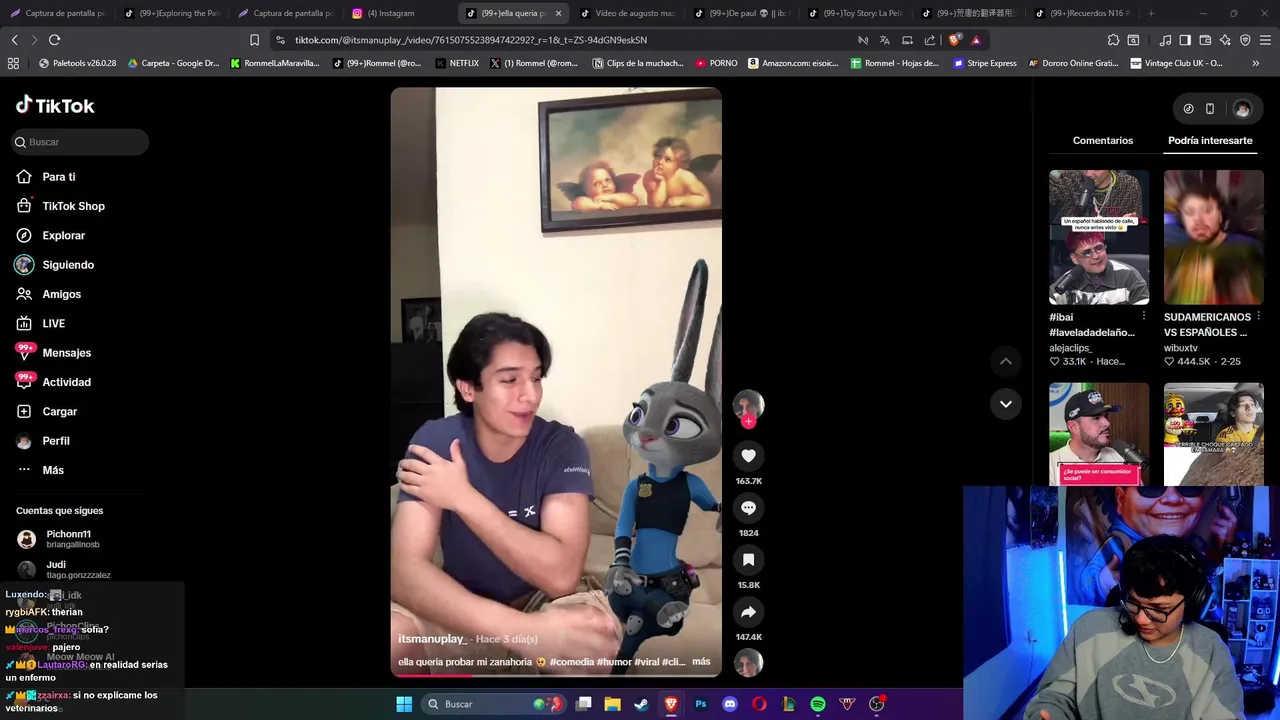This screenshot has height=720, width=1280.
Task: Click the translate page icon
Action: tap(884, 40)
